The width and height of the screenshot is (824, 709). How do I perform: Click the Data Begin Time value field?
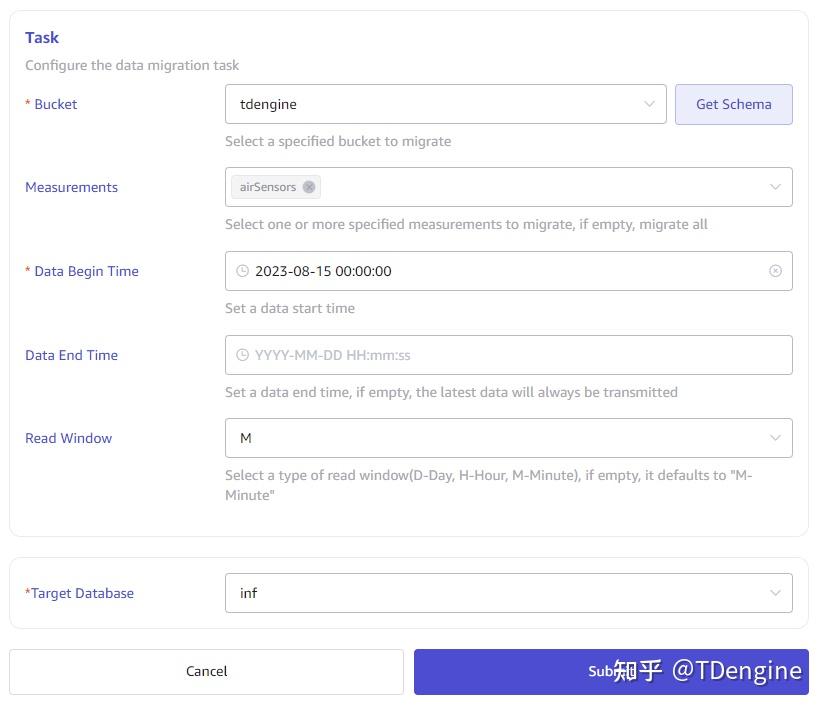click(450, 270)
